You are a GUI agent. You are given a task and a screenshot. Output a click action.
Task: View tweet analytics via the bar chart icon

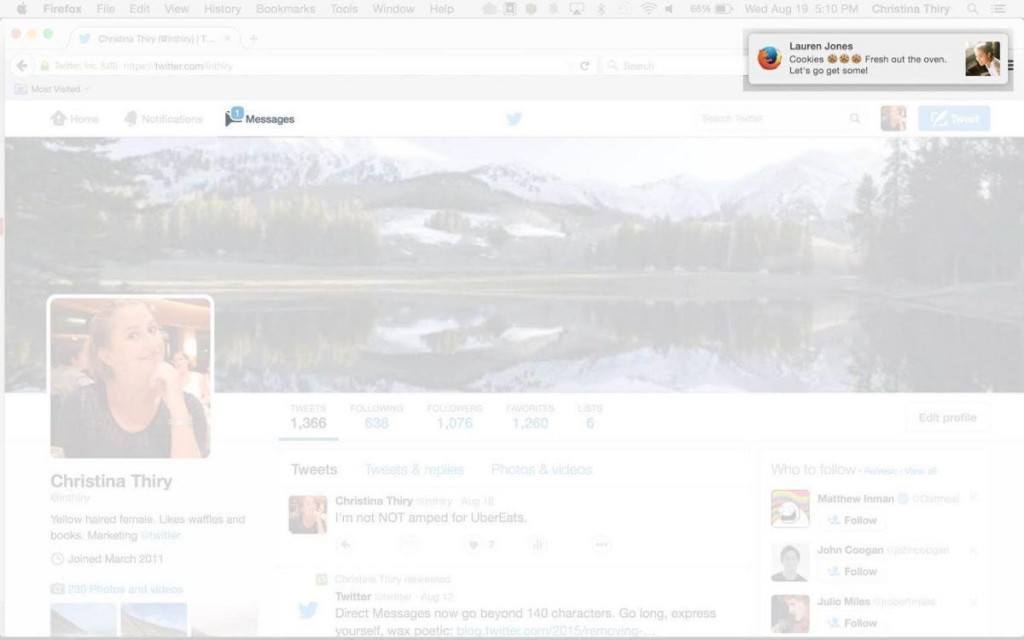(538, 544)
